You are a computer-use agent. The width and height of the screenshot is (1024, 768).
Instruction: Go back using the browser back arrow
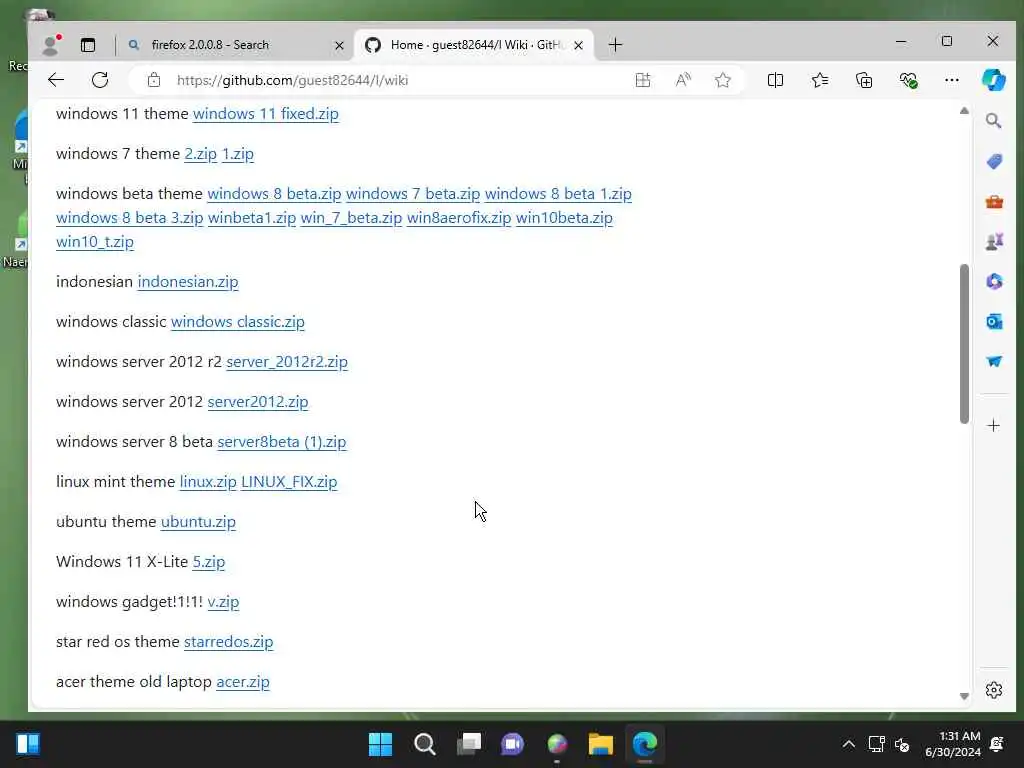pos(56,80)
